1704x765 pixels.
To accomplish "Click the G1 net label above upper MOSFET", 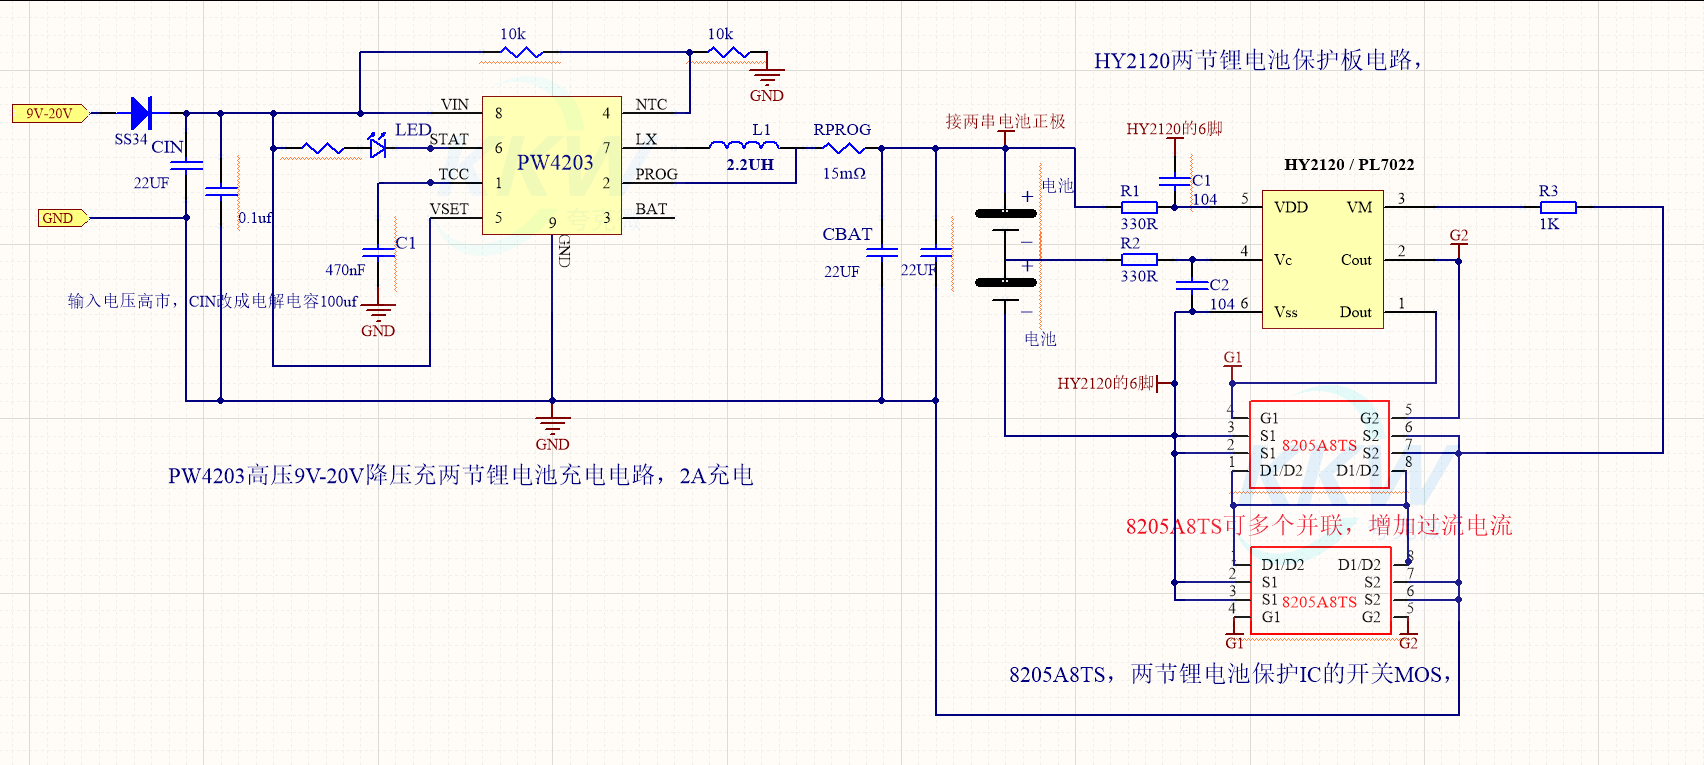I will (1233, 358).
